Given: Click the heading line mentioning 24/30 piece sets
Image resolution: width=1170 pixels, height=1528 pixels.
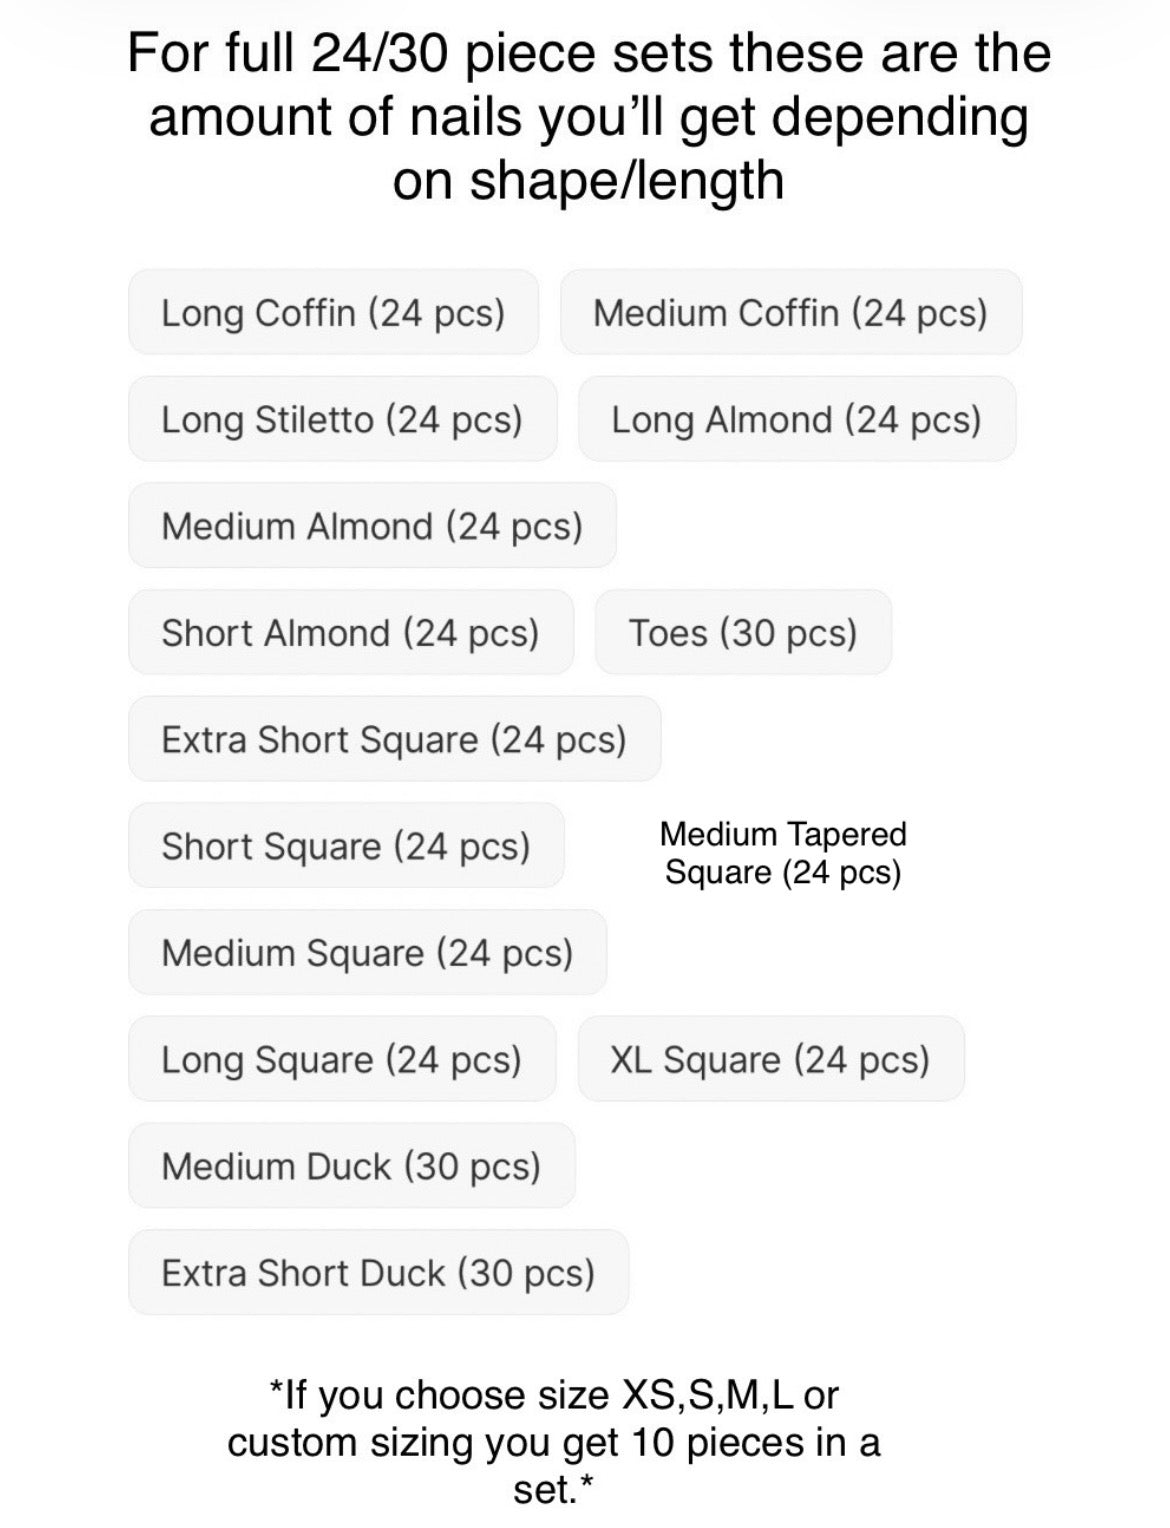Looking at the screenshot, I should pyautogui.click(x=589, y=53).
